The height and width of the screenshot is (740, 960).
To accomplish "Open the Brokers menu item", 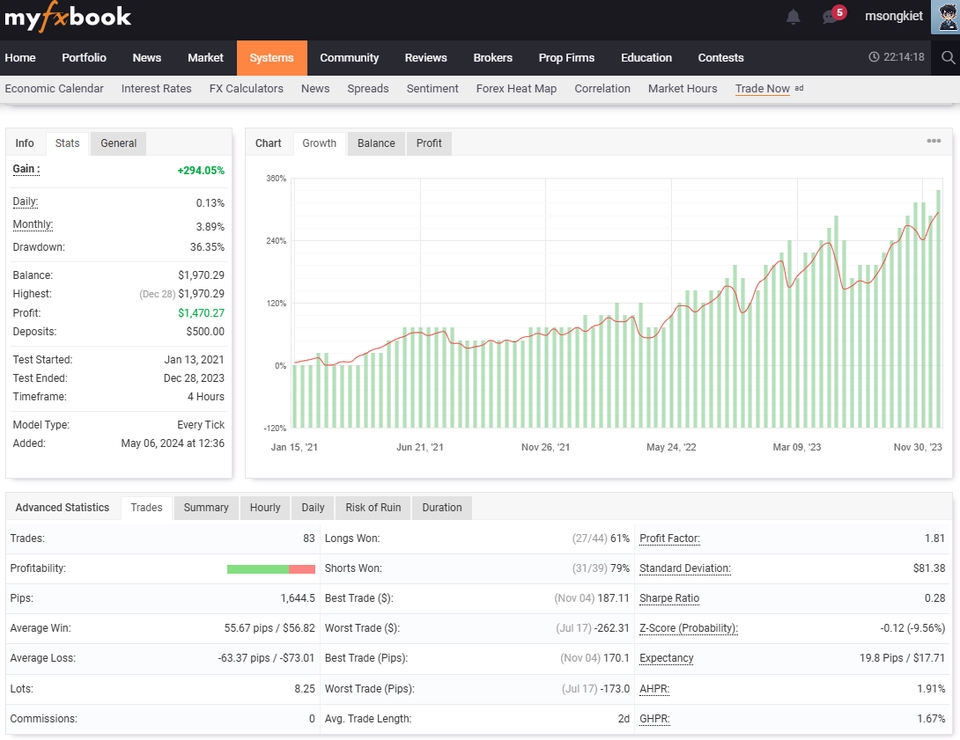I will click(x=493, y=58).
